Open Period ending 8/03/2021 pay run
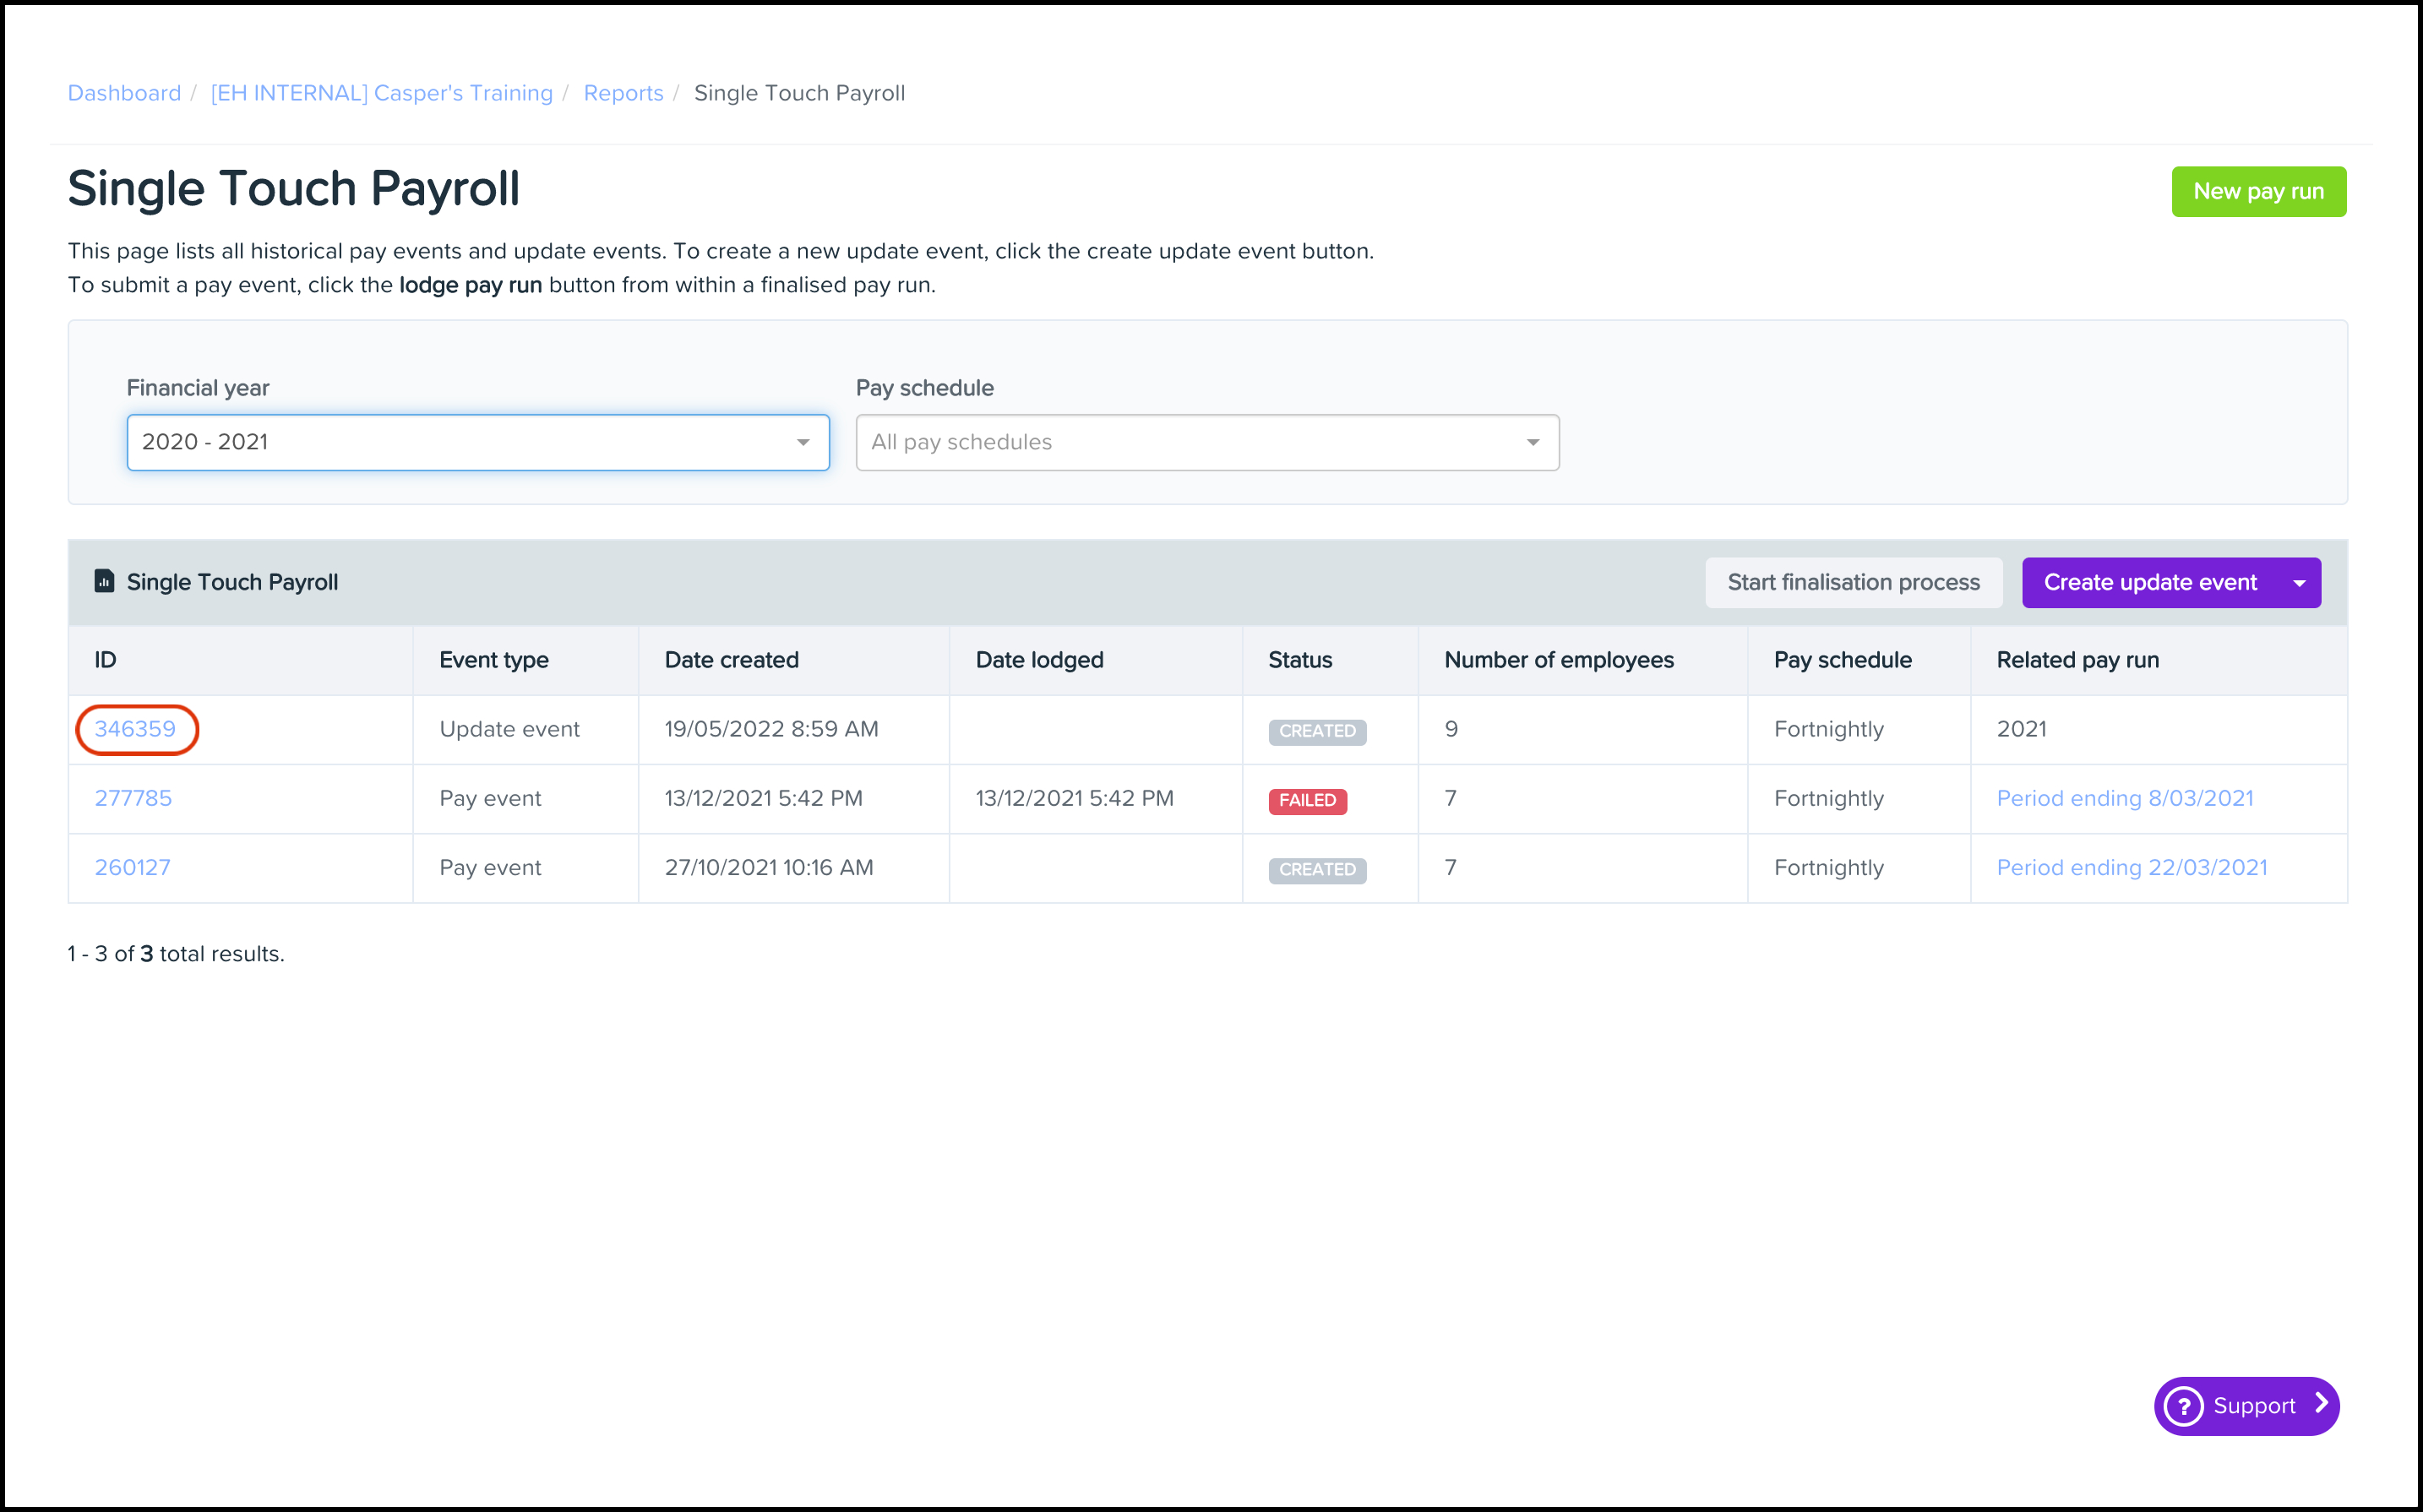Viewport: 2423px width, 1512px height. pos(2124,798)
